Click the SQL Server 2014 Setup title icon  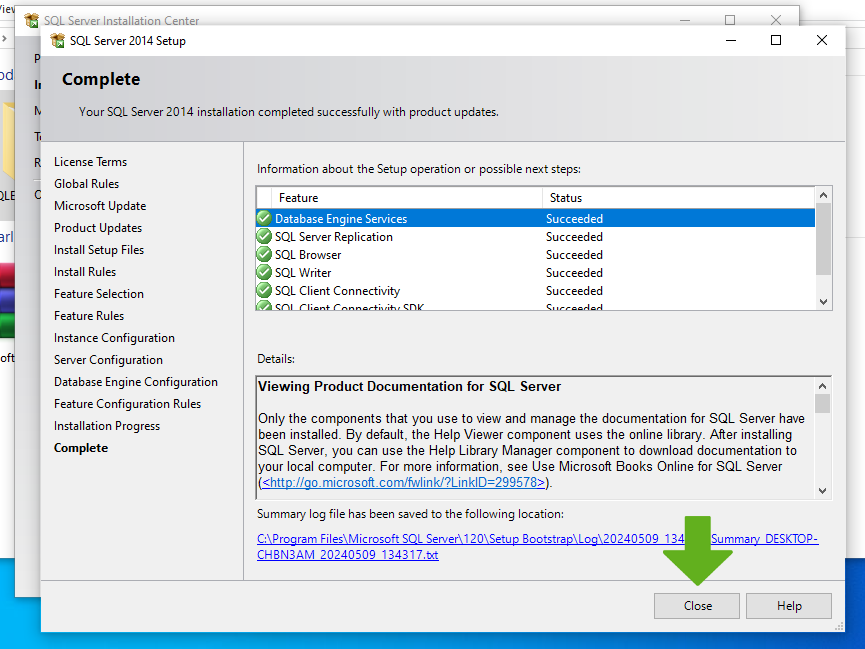tap(58, 41)
